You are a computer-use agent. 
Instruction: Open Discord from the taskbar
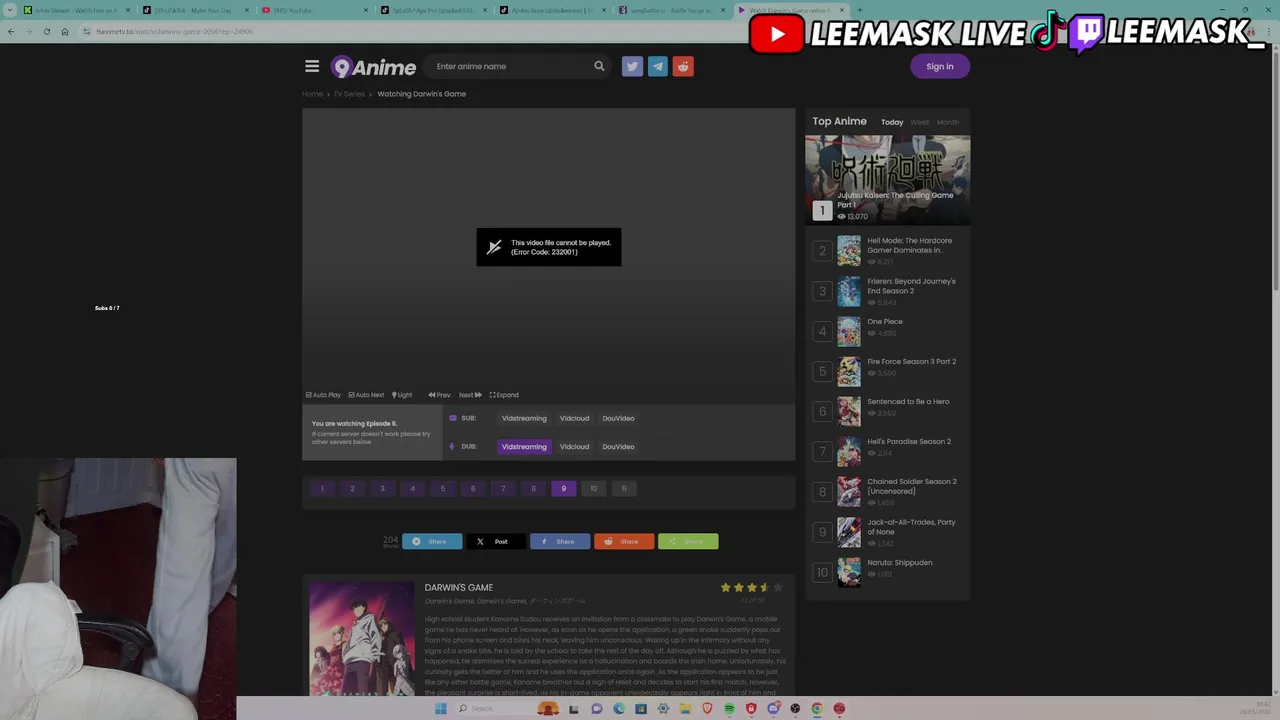point(773,709)
